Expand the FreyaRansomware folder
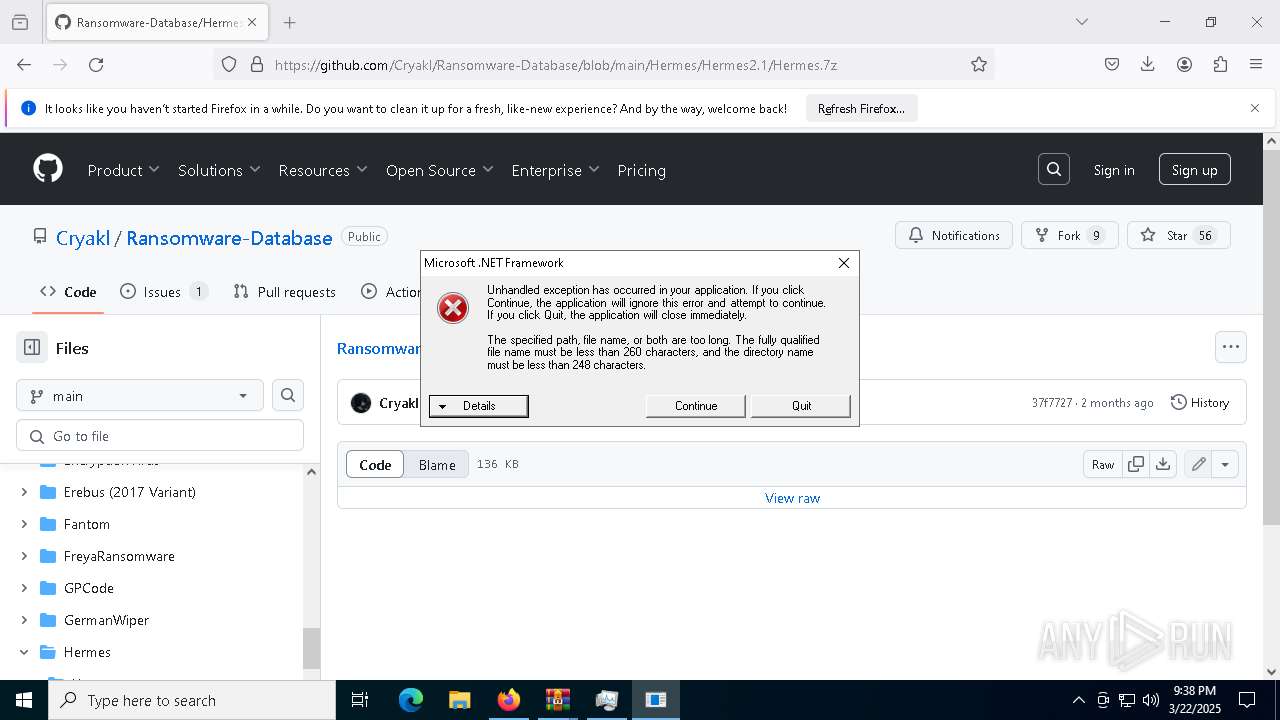This screenshot has width=1280, height=720. 24,556
